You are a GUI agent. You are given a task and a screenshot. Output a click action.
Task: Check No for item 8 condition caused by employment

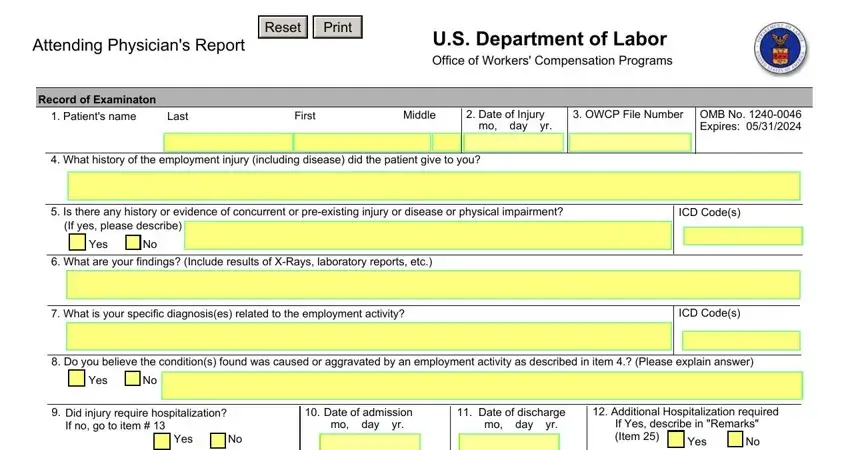(132, 378)
